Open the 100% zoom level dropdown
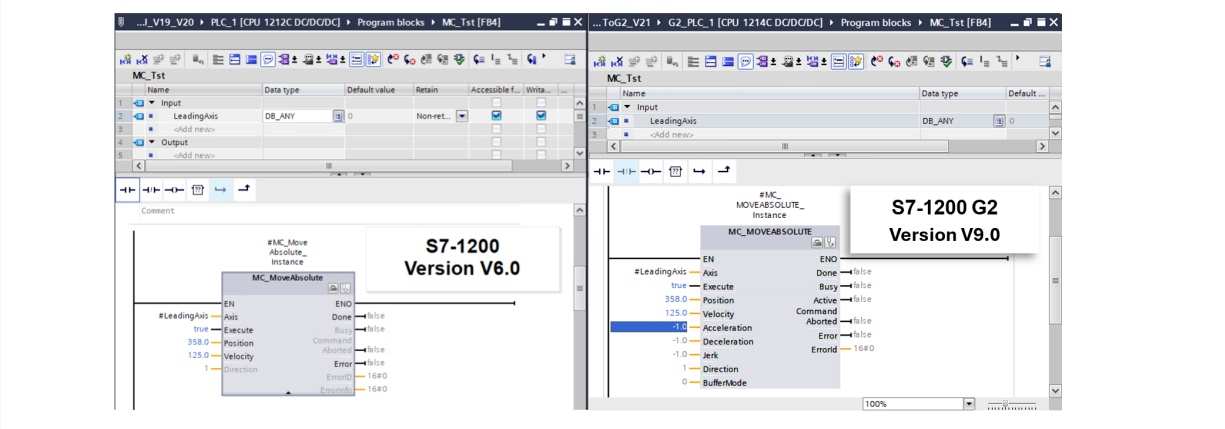Viewport: 1225px width, 429px height. click(x=968, y=404)
